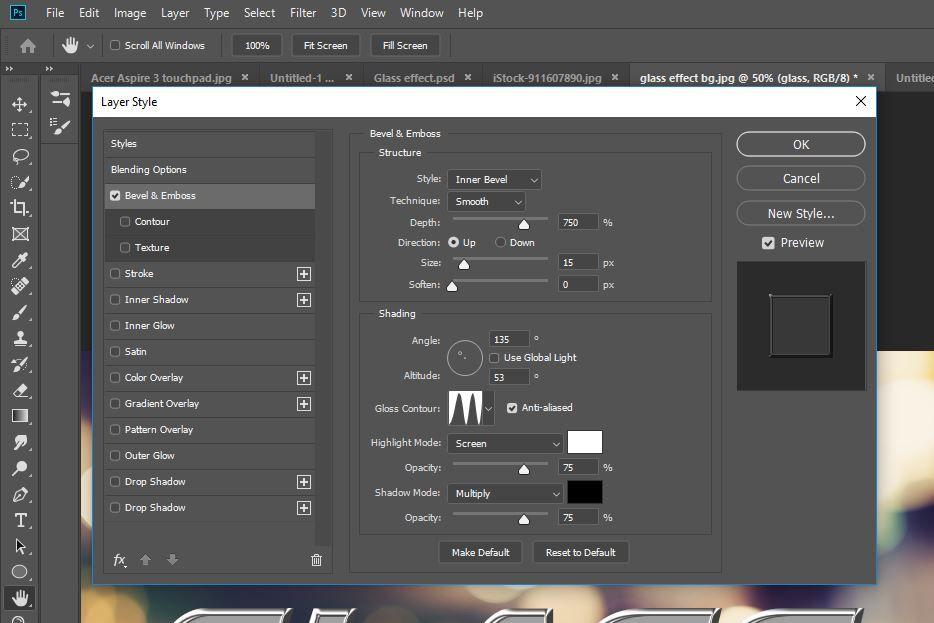Enable the Inner Glow checkbox
Viewport: 934px width, 623px height.
(x=115, y=326)
